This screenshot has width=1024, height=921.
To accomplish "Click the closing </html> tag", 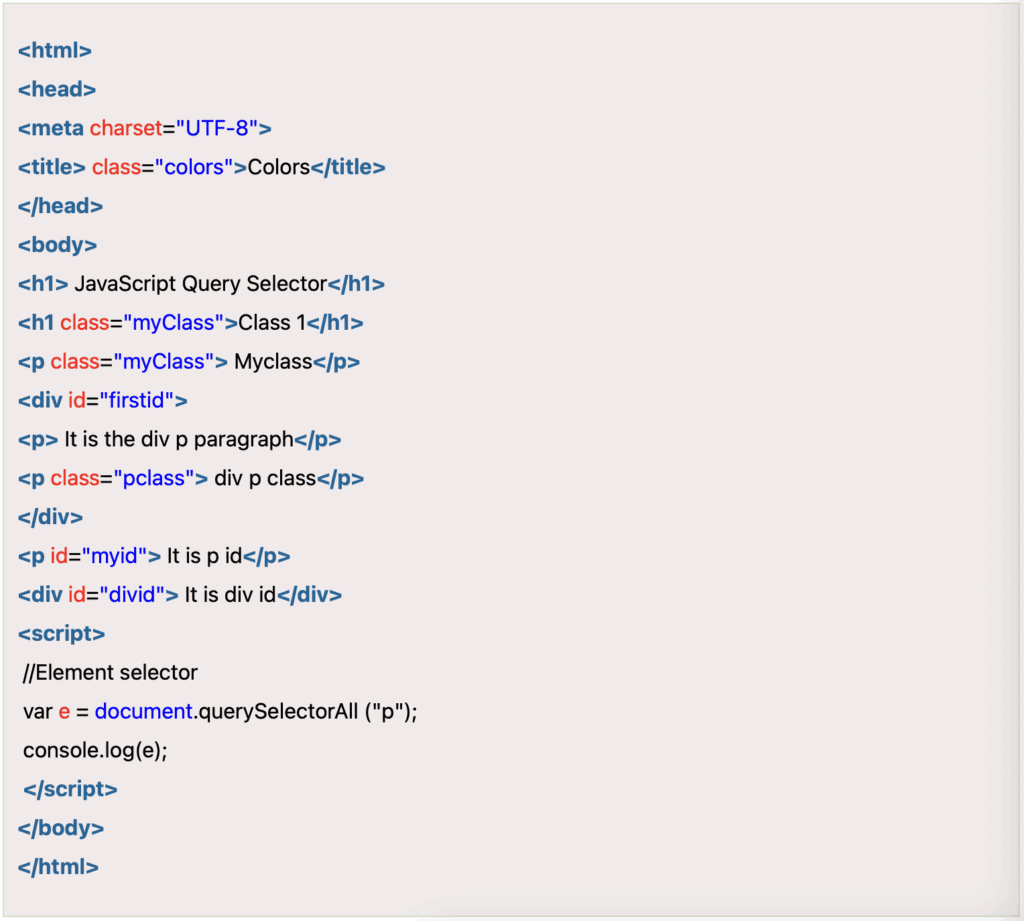I will pos(58,868).
